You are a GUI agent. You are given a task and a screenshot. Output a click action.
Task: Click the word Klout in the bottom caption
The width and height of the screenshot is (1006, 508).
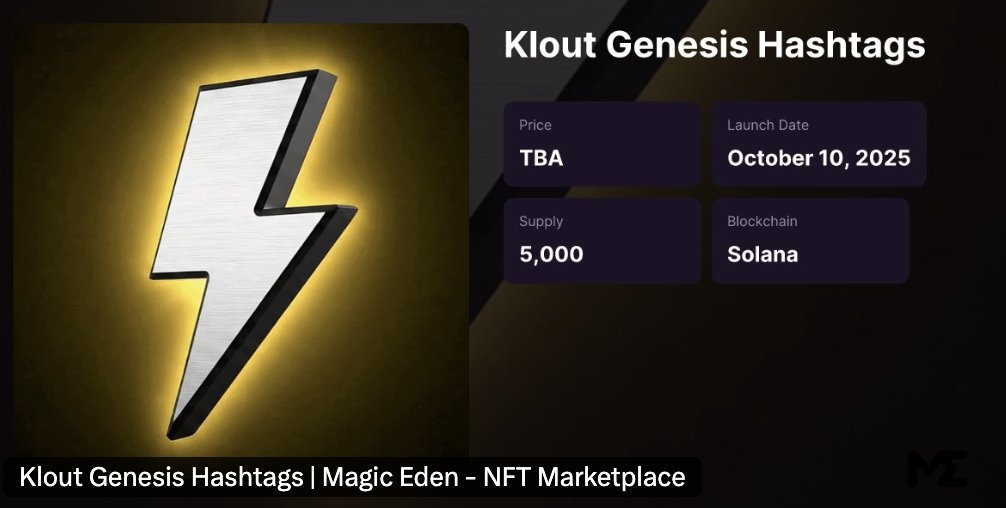tap(51, 477)
